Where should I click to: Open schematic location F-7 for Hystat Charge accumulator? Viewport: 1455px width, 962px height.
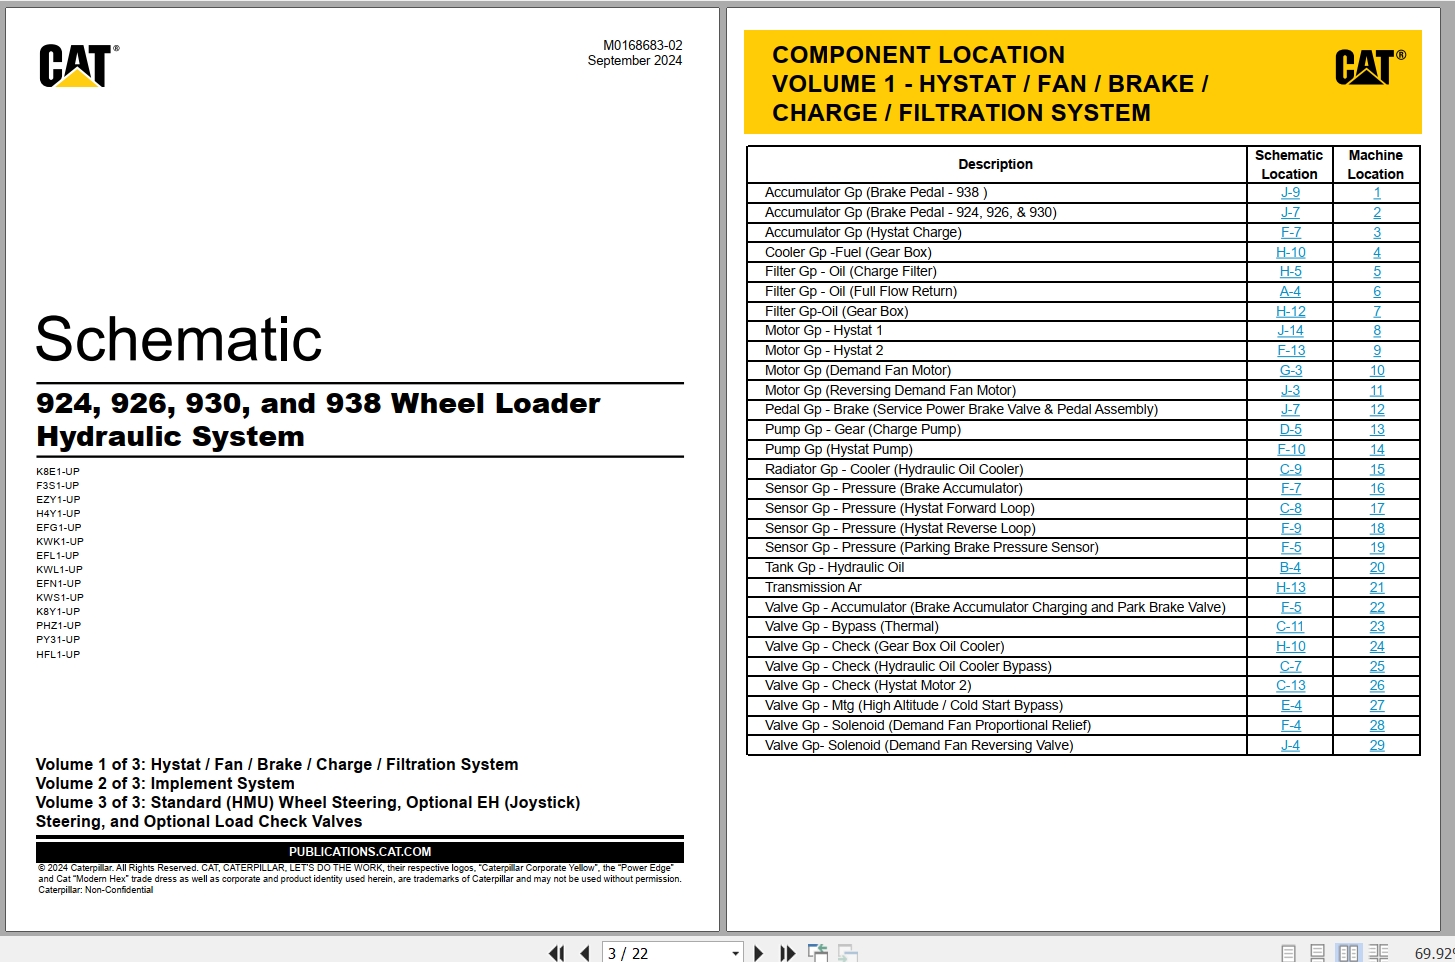[x=1290, y=232]
